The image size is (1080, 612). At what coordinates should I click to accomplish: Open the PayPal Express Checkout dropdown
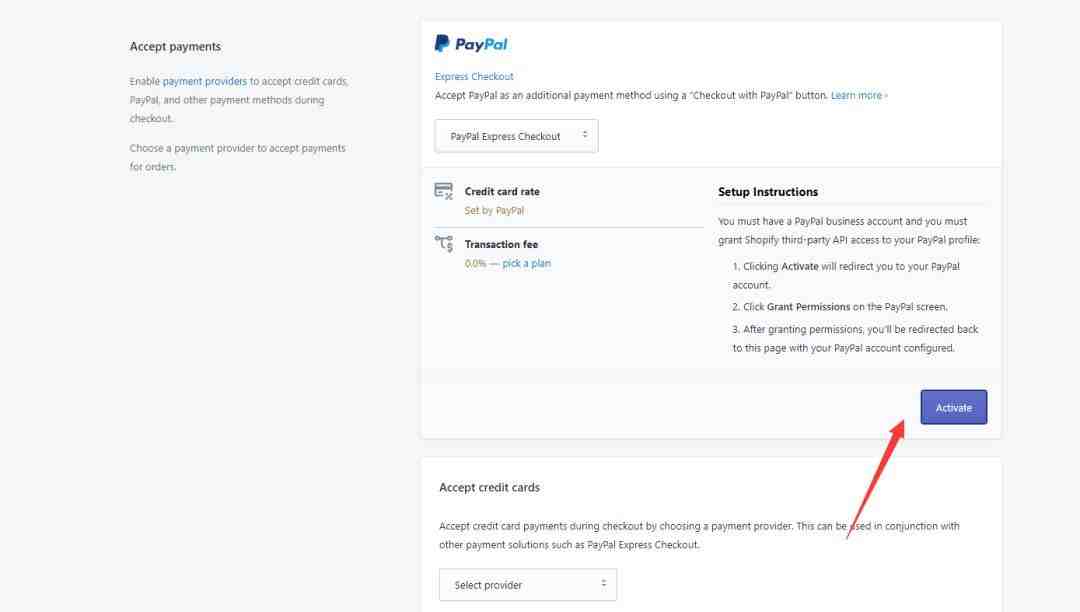click(x=516, y=136)
